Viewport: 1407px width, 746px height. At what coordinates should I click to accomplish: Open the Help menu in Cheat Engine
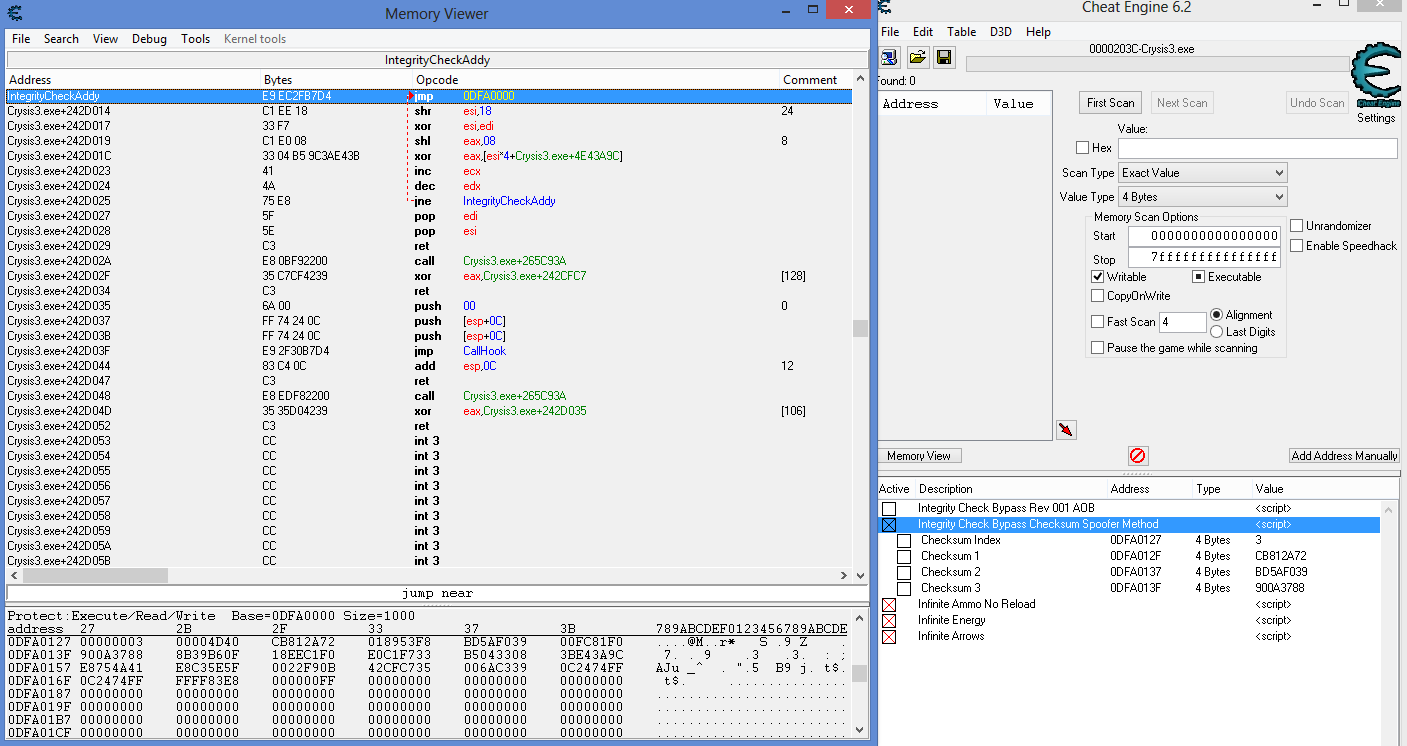click(x=1039, y=32)
